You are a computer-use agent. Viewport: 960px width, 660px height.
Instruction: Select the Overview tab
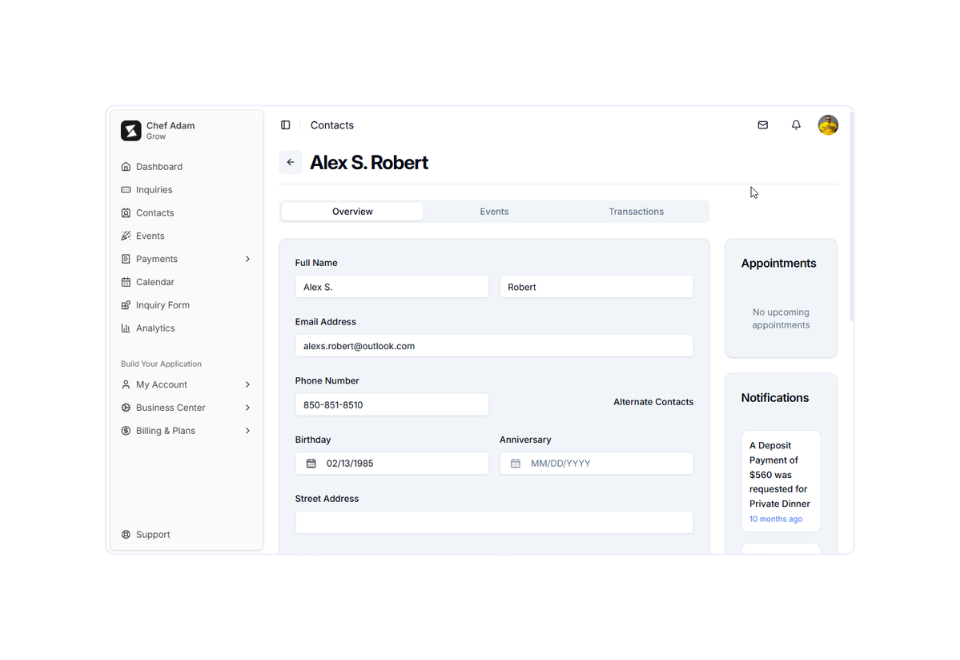(352, 212)
